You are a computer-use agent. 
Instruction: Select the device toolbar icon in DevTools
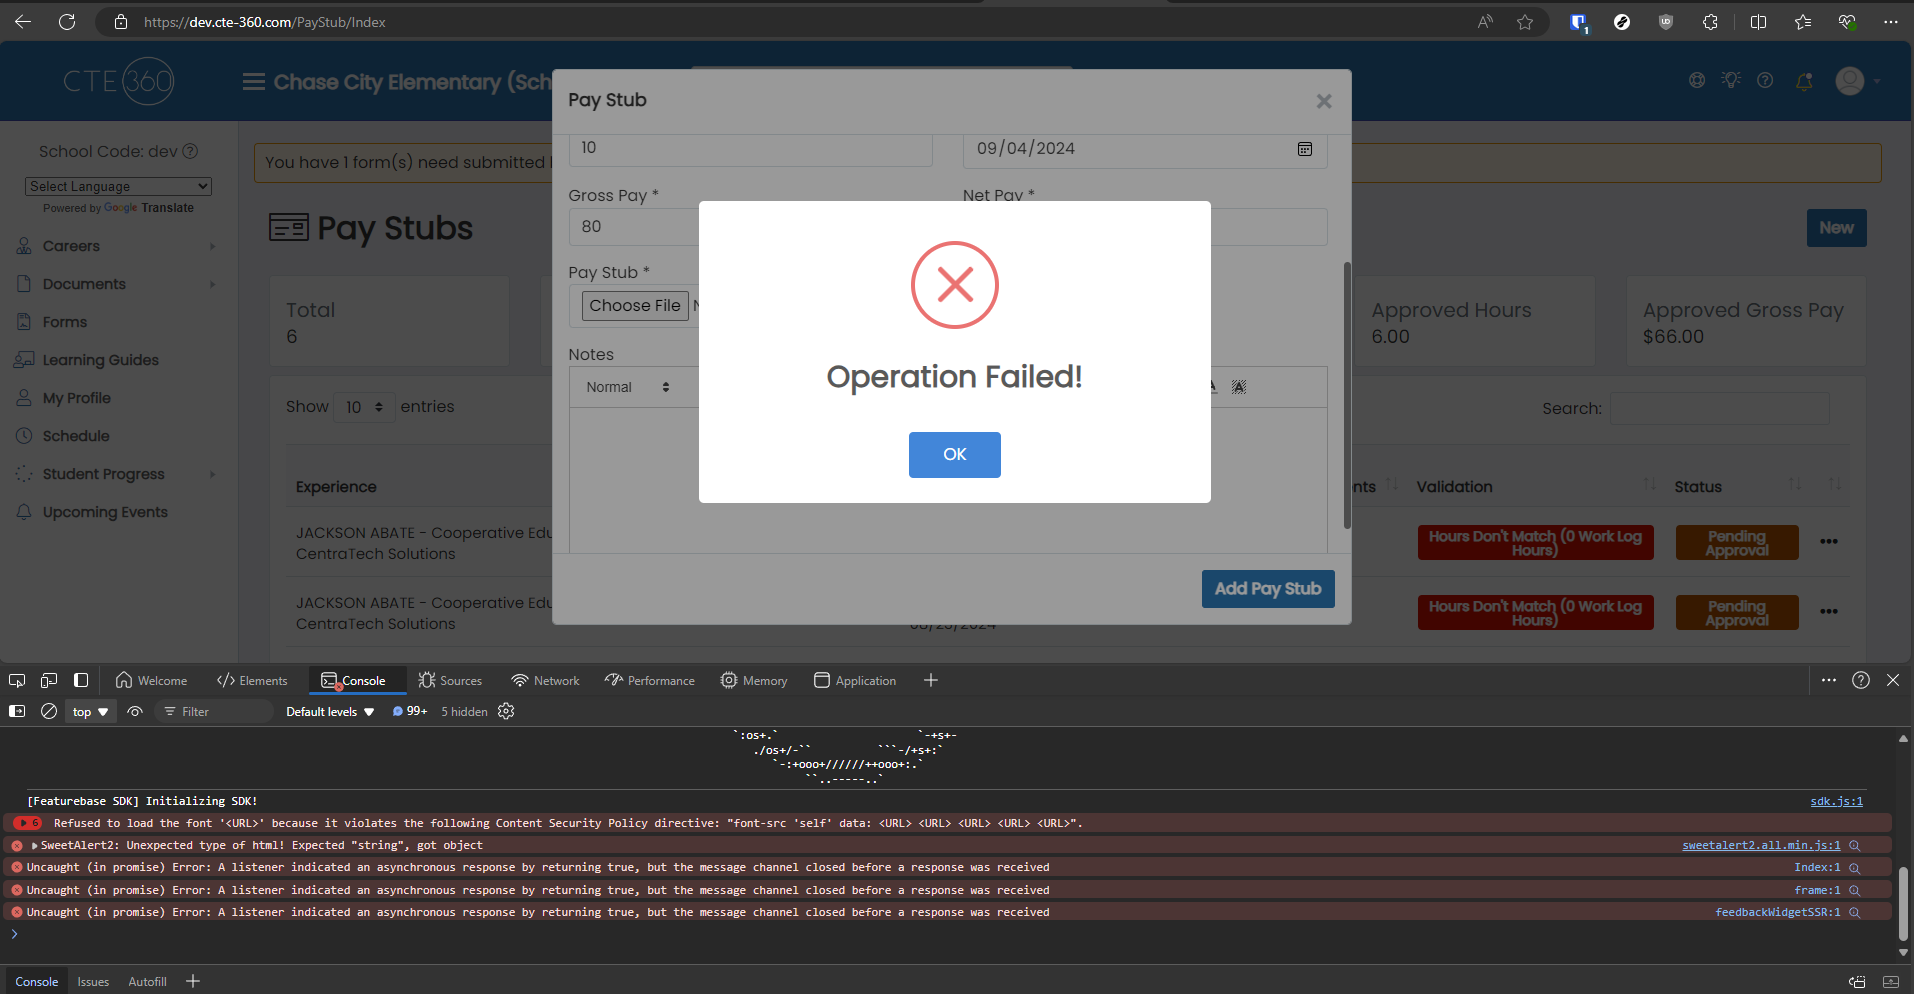pyautogui.click(x=48, y=680)
